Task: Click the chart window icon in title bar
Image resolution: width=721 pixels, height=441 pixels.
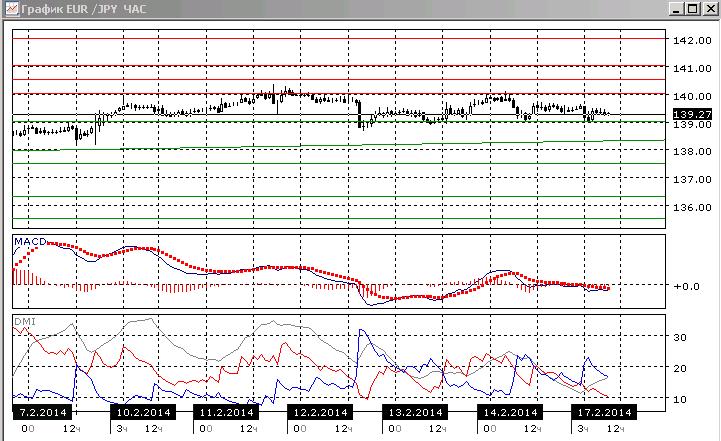Action: [12, 8]
